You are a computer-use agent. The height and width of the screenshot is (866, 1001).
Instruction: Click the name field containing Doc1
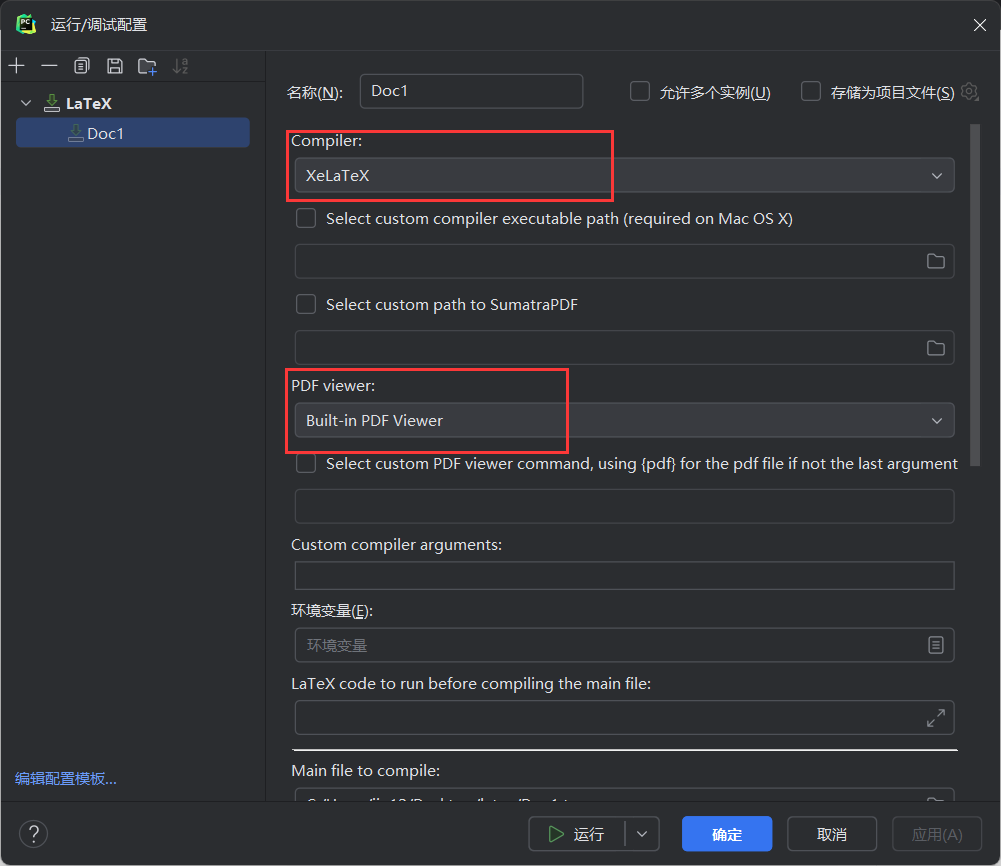[x=471, y=91]
